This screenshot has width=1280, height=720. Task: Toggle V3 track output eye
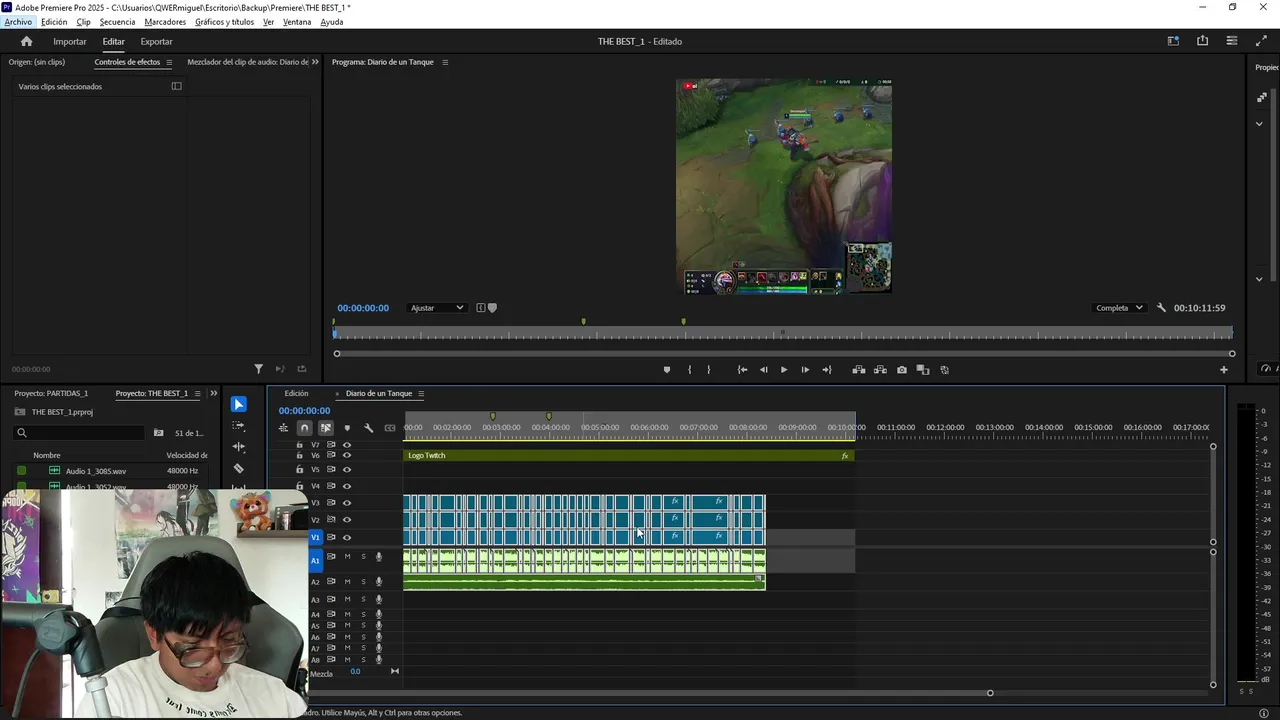tap(347, 503)
